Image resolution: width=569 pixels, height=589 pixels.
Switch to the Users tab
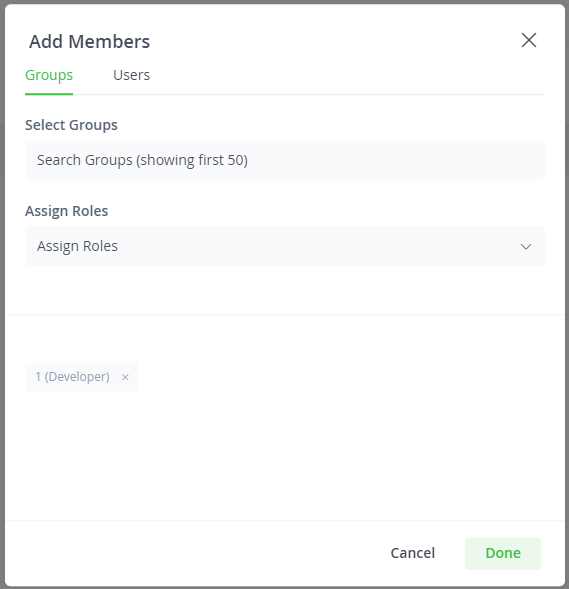pyautogui.click(x=131, y=75)
